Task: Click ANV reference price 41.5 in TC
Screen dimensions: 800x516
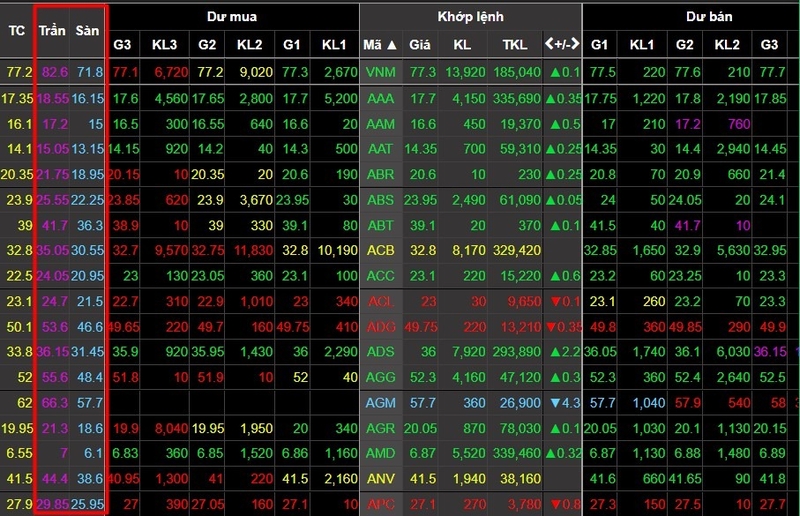Action: (19, 479)
